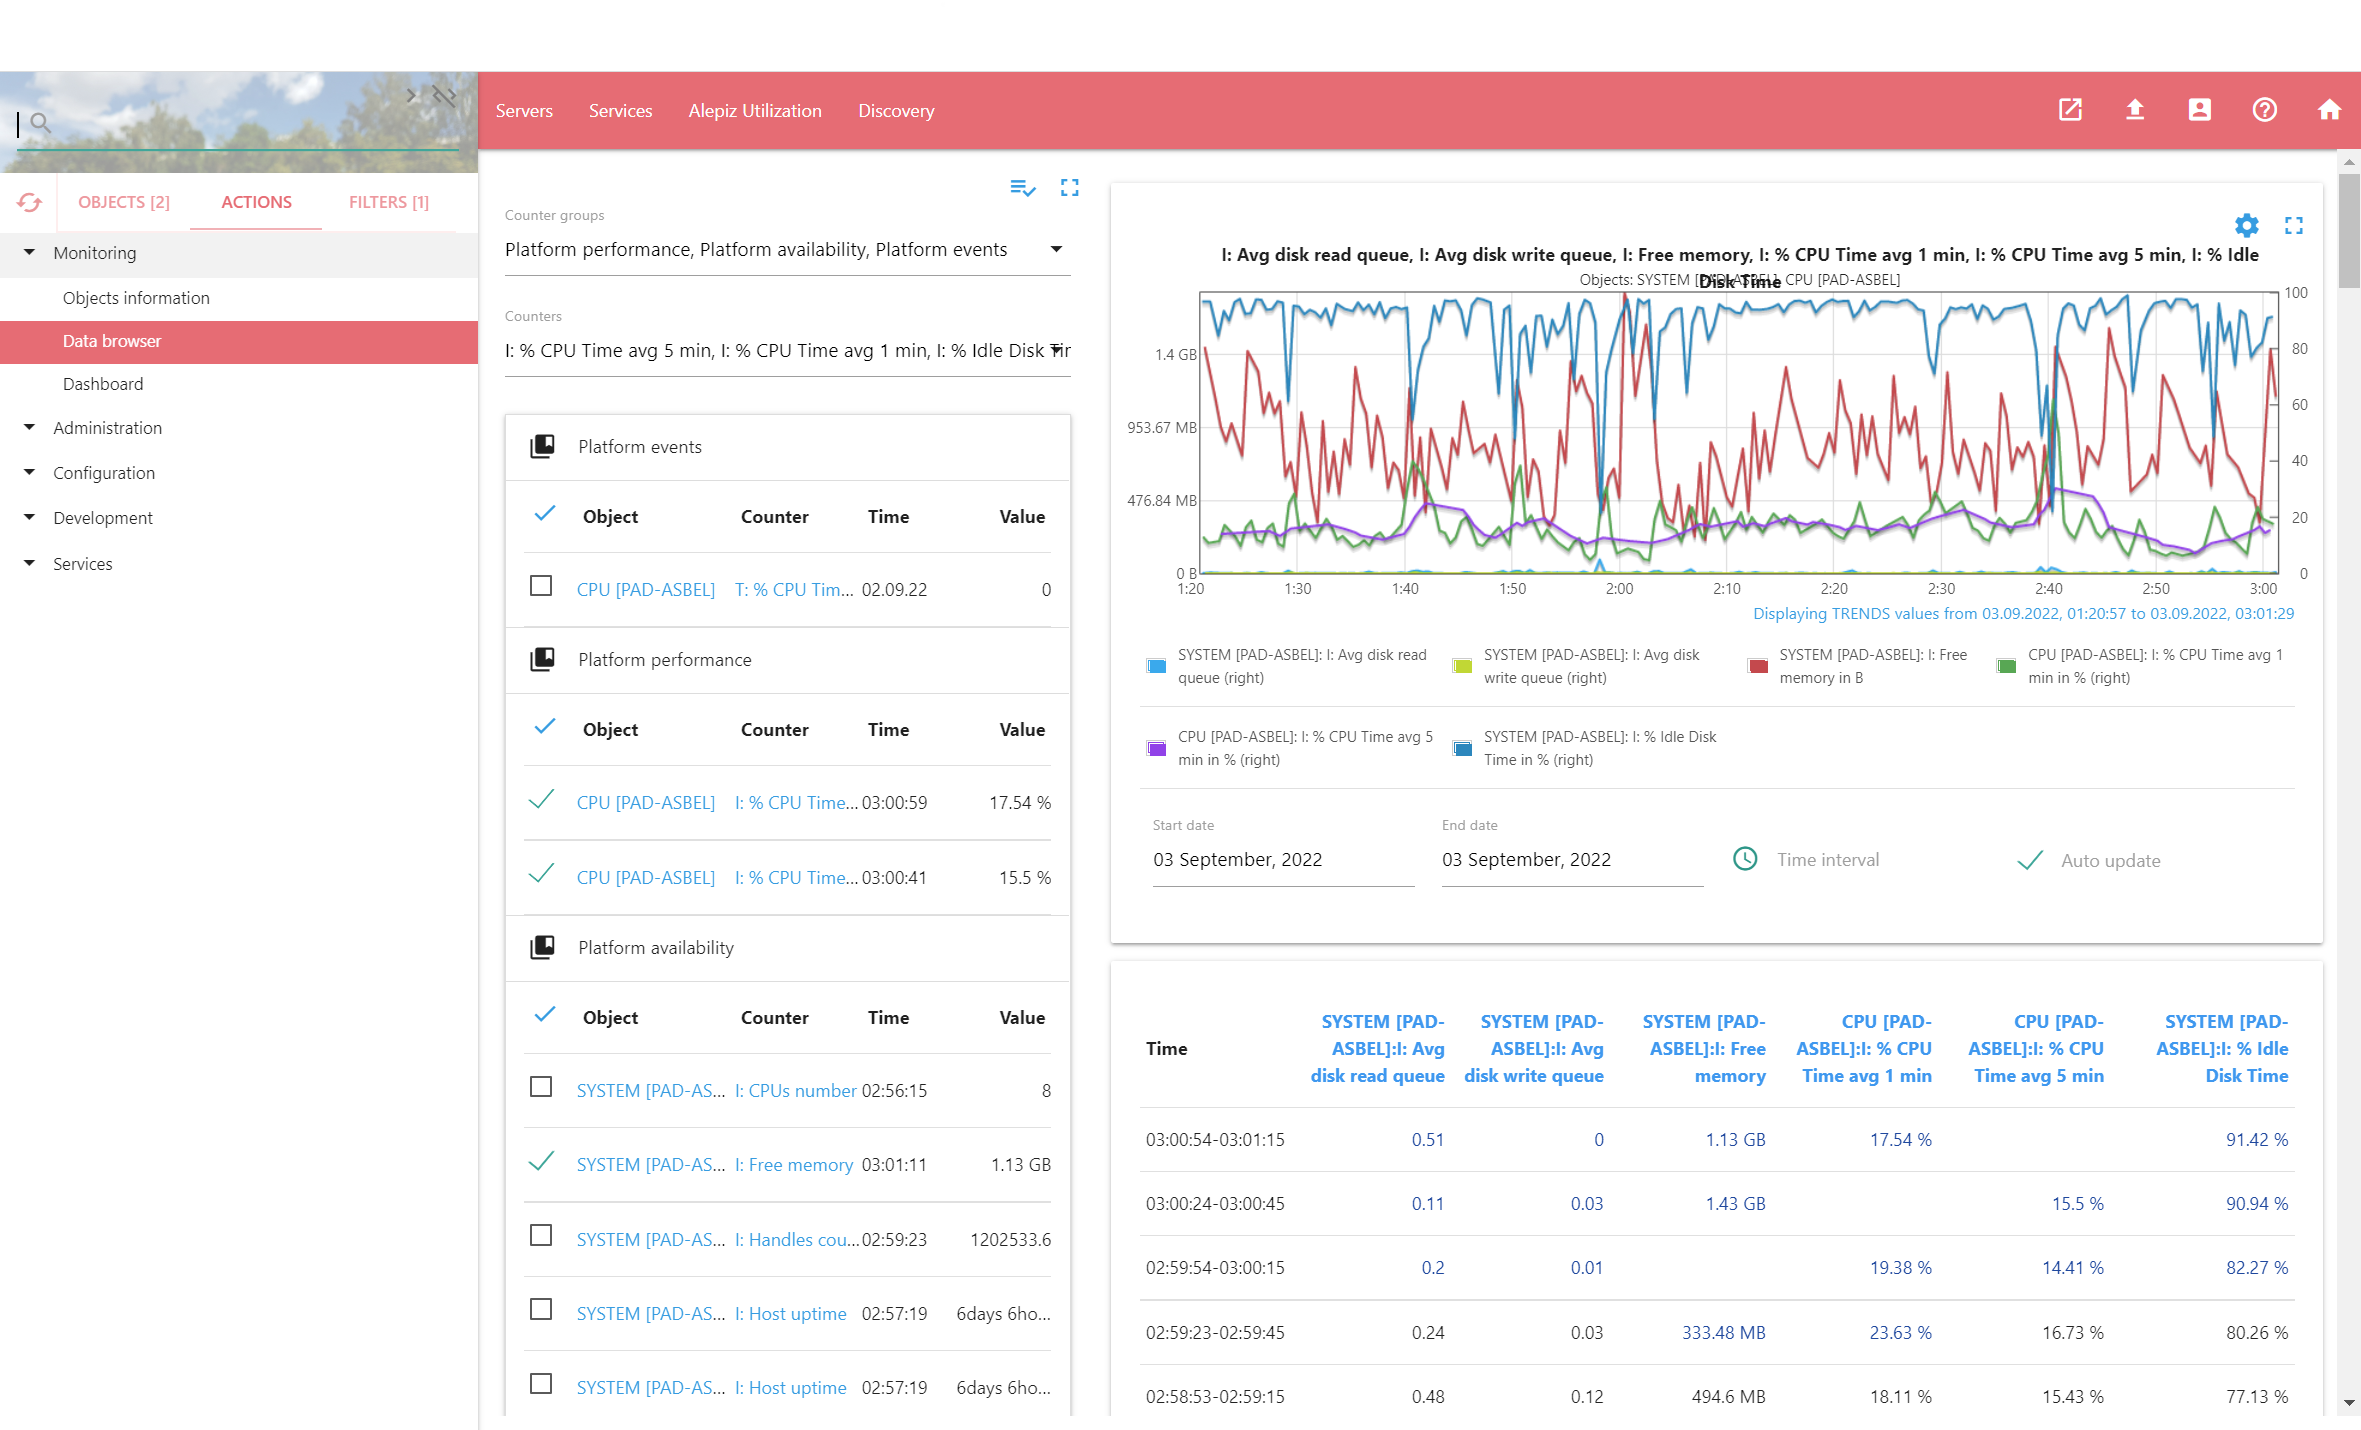Viewport: 2361px width, 1430px height.
Task: Toggle the Auto update checkmark
Action: pos(2030,860)
